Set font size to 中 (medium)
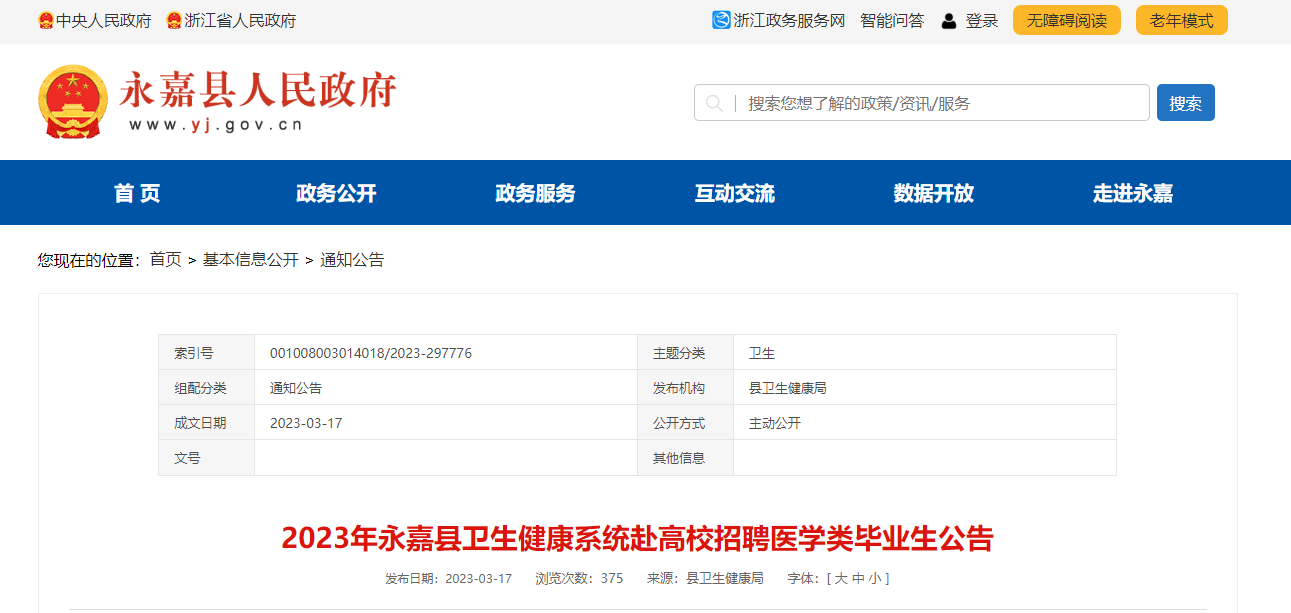Viewport: 1291px width, 613px height. (x=857, y=578)
